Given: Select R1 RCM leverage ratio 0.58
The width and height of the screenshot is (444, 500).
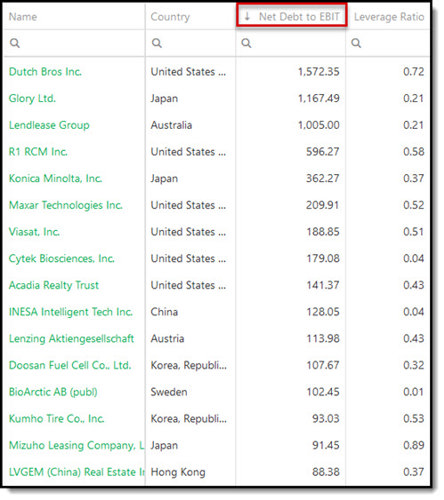Looking at the screenshot, I should pyautogui.click(x=414, y=152).
